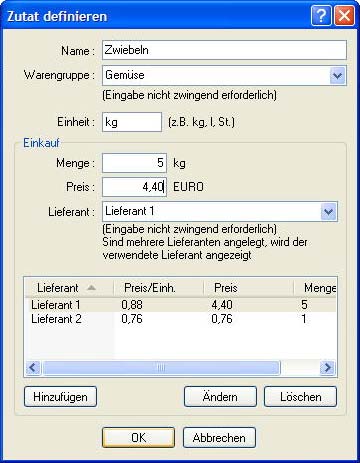The height and width of the screenshot is (463, 360).
Task: Click the Löschen button
Action: click(300, 397)
